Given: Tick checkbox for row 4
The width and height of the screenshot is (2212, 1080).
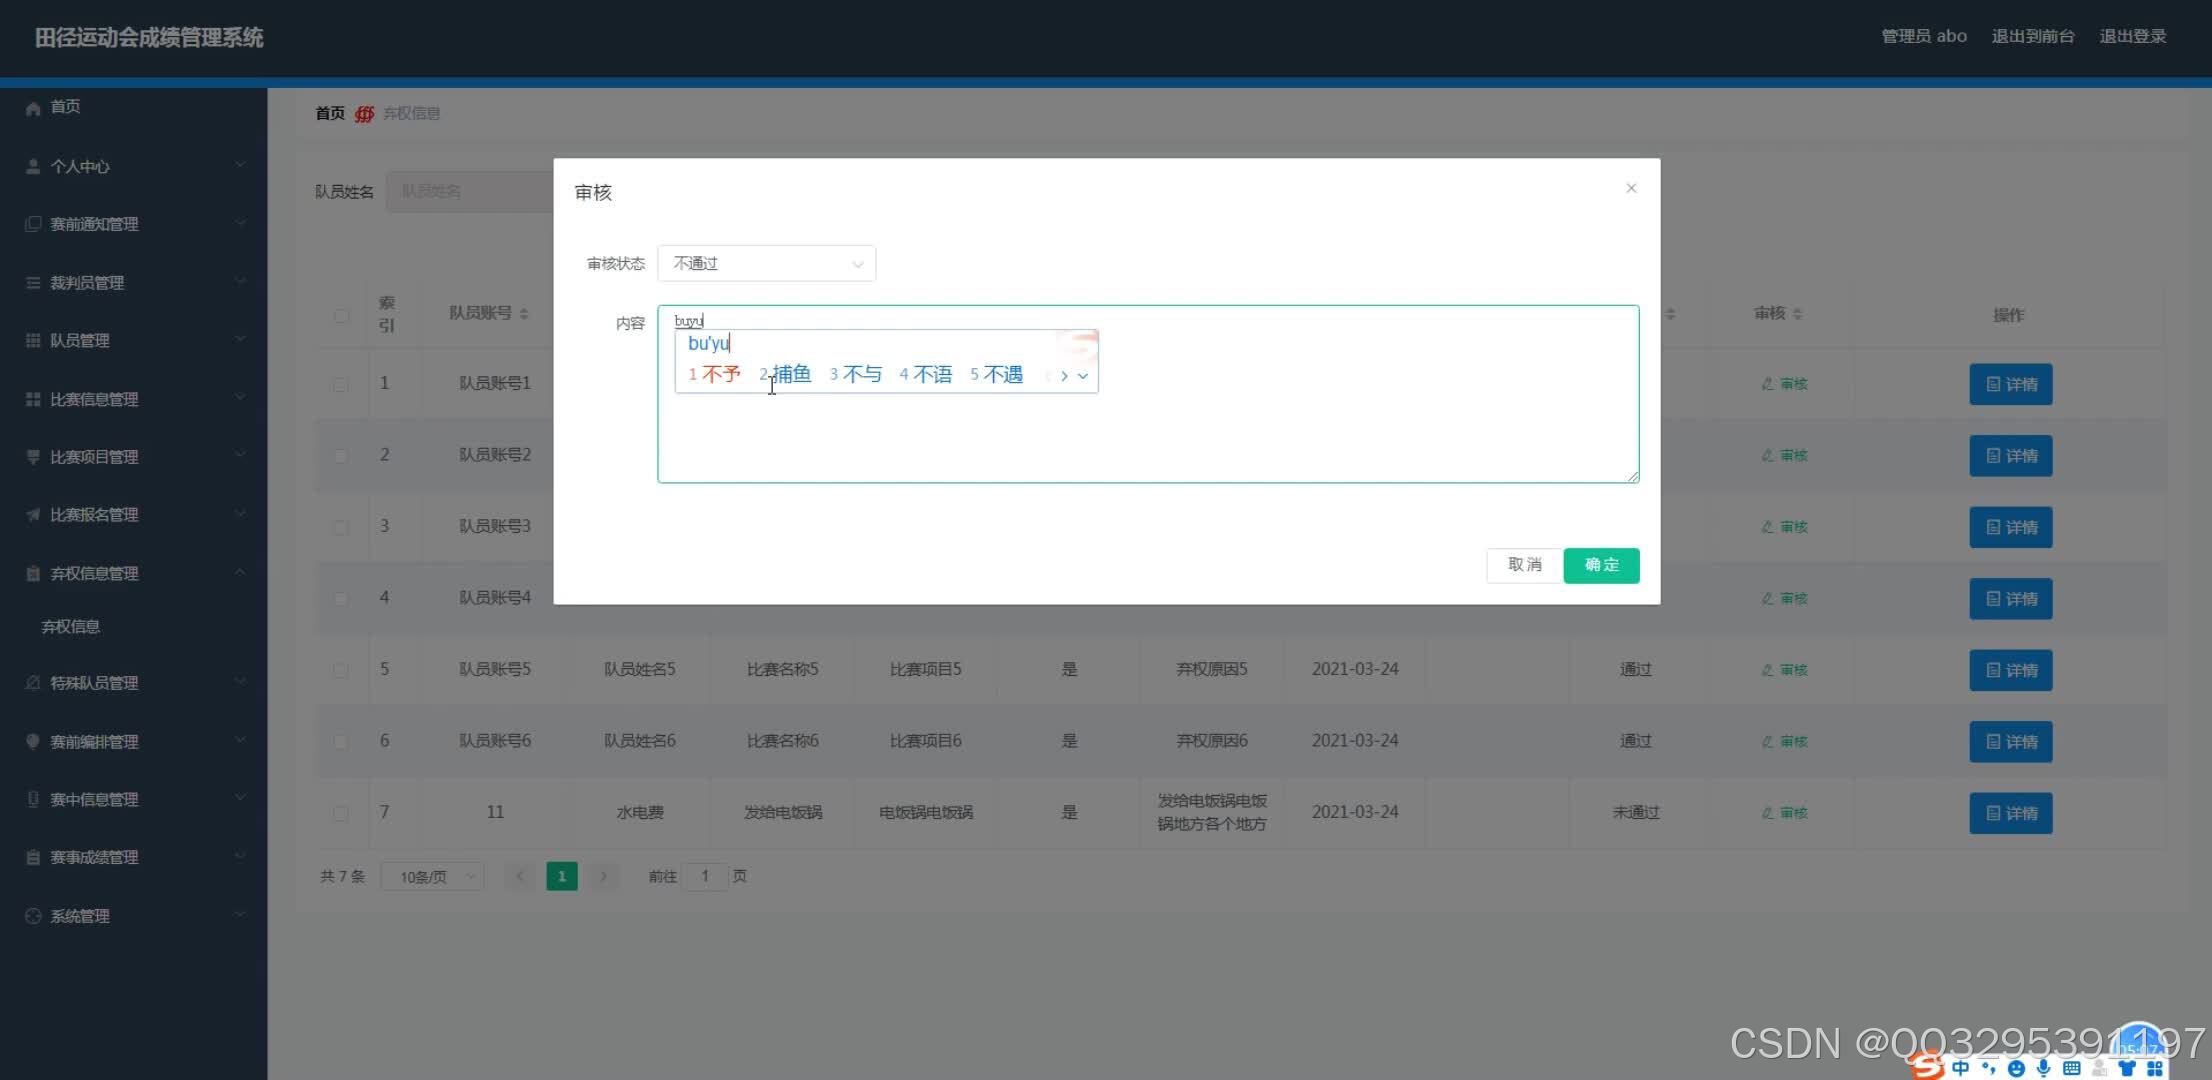Looking at the screenshot, I should coord(341,598).
